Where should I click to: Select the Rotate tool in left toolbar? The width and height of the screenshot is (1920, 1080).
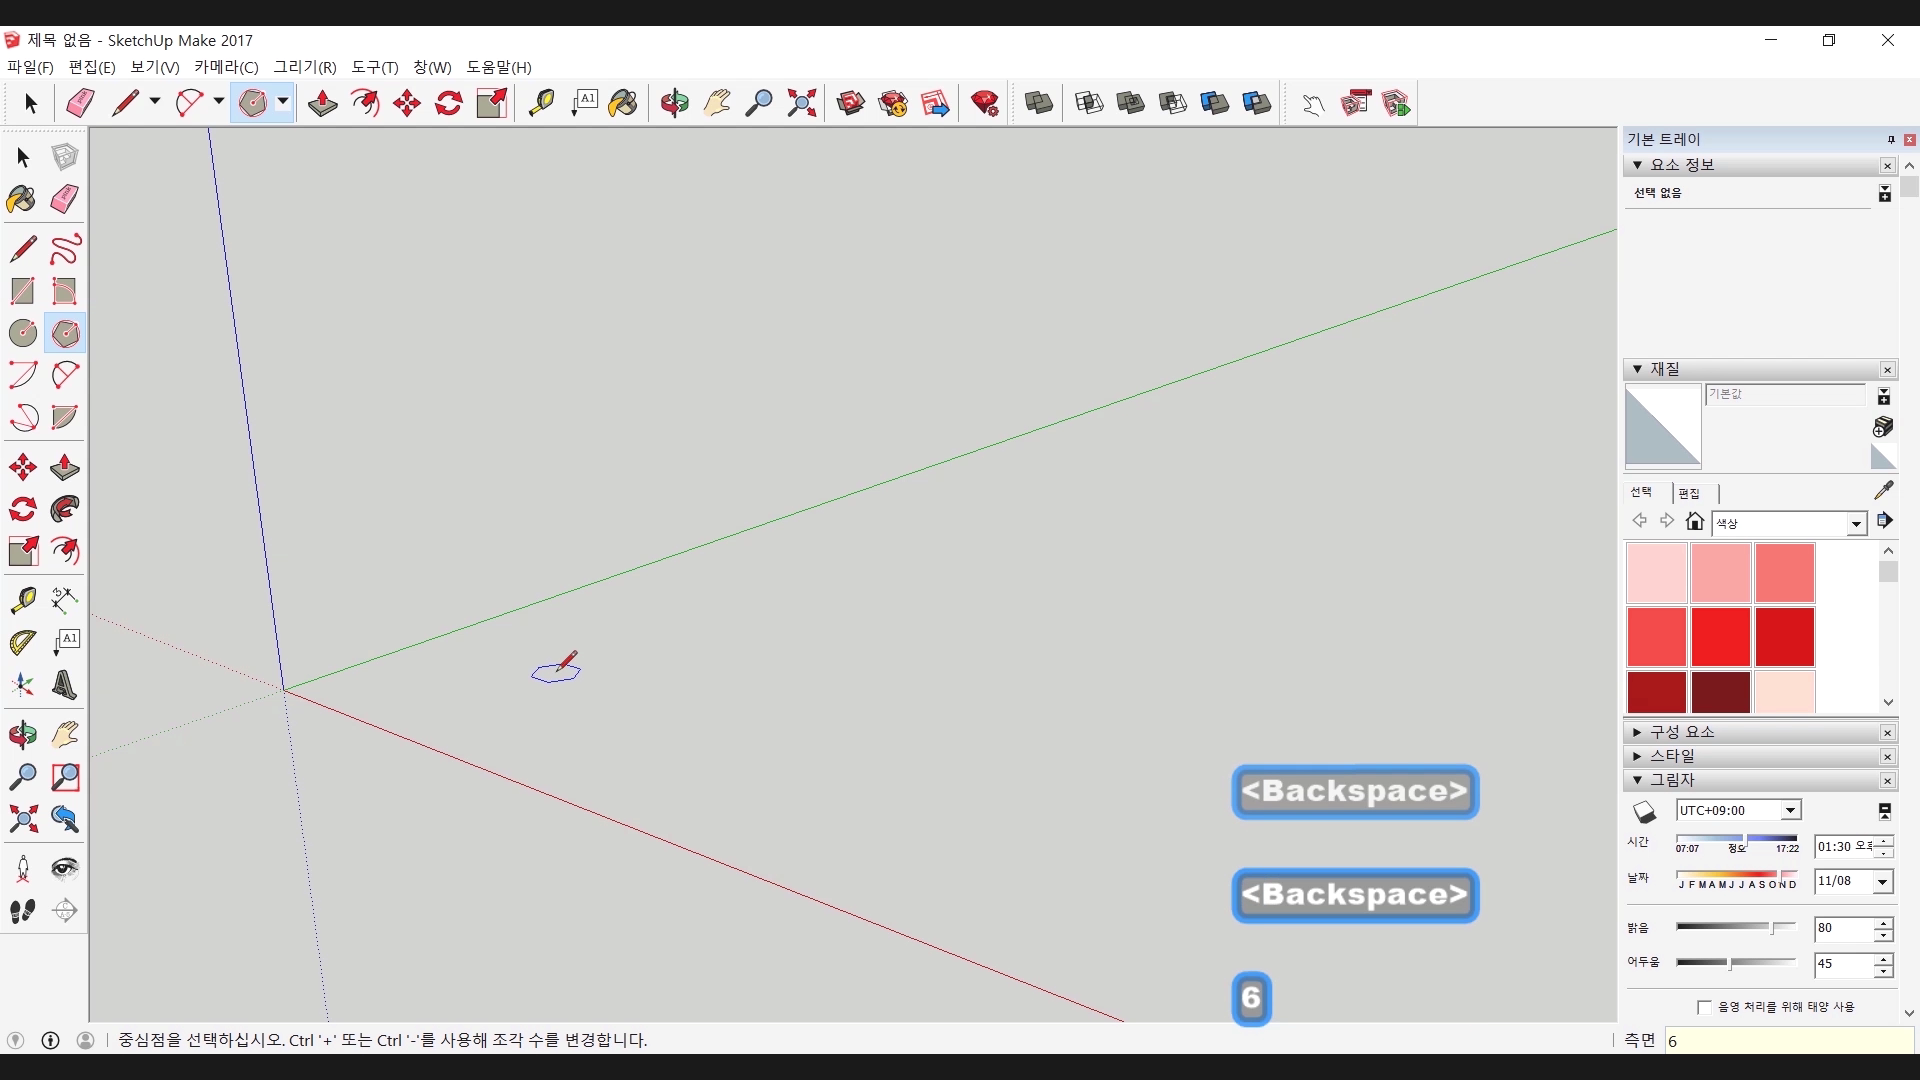point(22,510)
